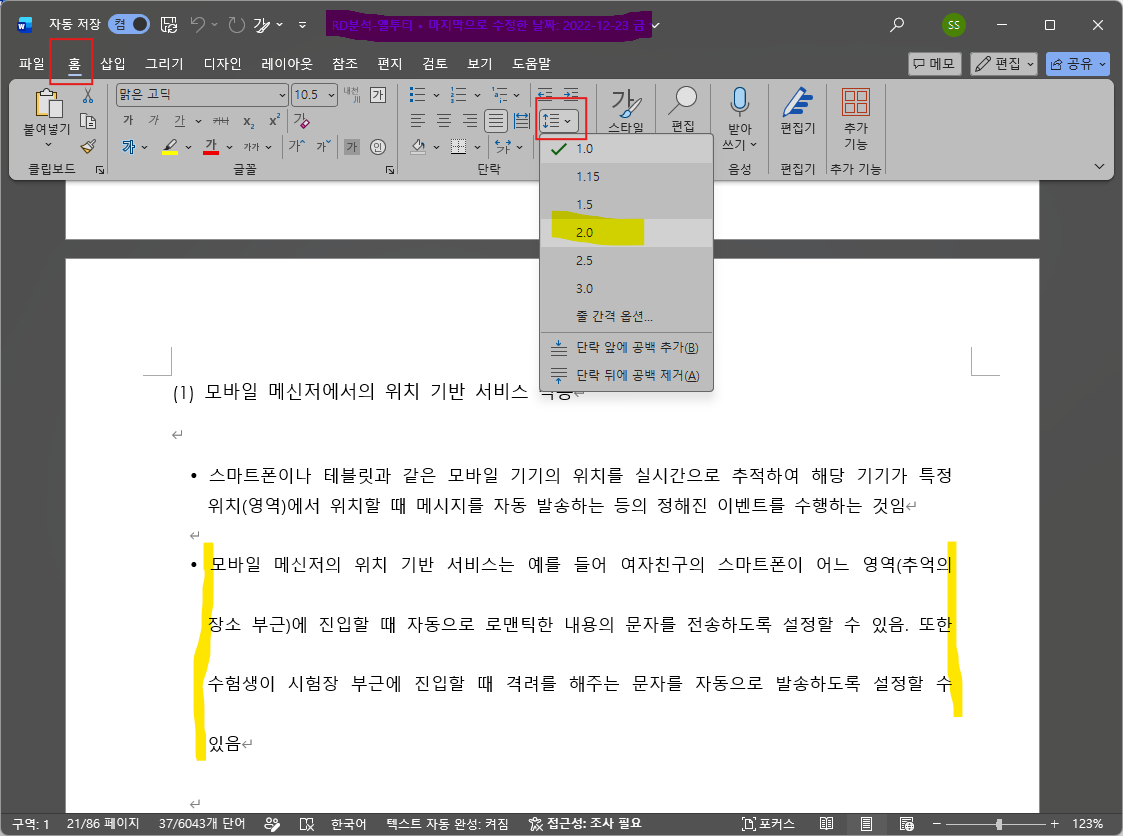Expand the bullet list dropdown arrow
Screen dimensions: 1123x836
tap(435, 95)
